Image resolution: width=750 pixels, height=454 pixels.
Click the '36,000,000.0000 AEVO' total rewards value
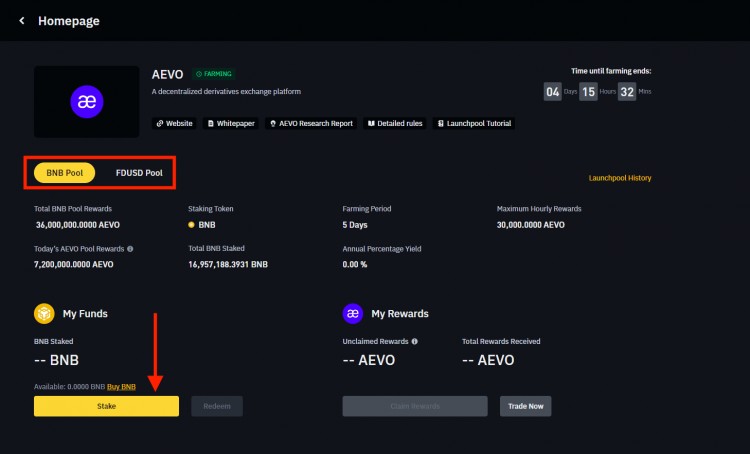point(78,225)
